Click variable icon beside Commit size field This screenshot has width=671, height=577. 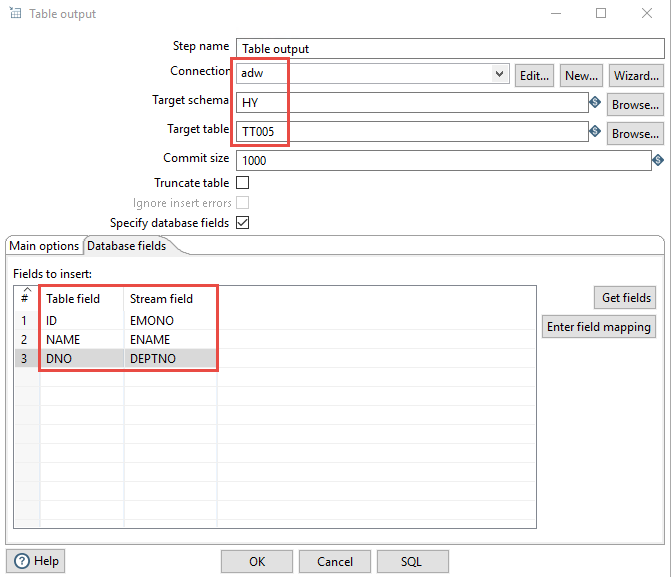658,159
